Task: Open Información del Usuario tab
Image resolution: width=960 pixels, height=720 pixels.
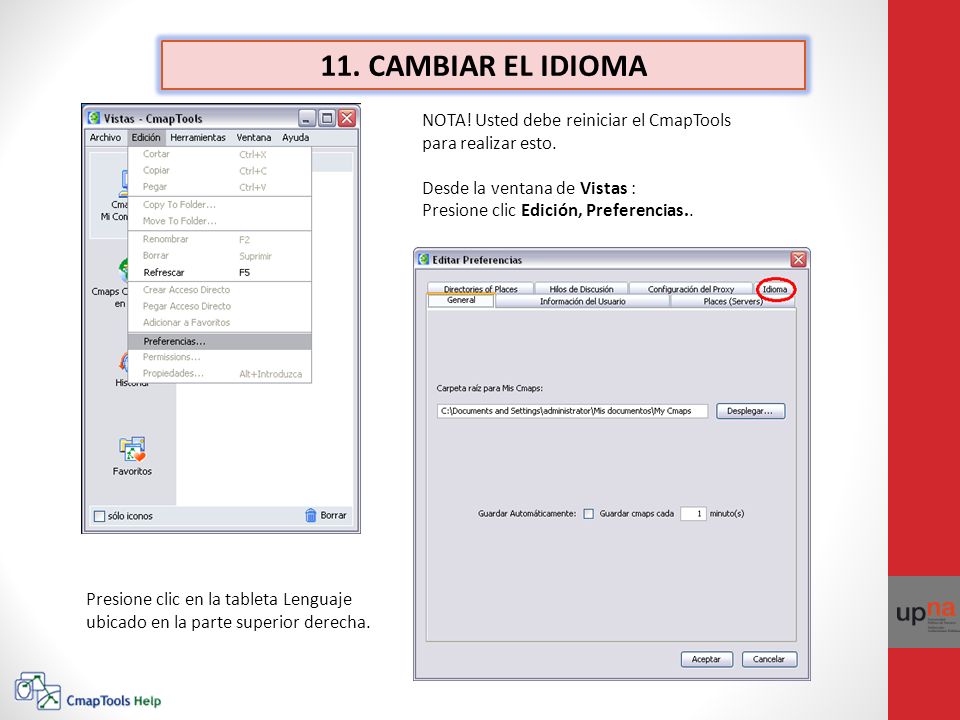Action: (582, 301)
